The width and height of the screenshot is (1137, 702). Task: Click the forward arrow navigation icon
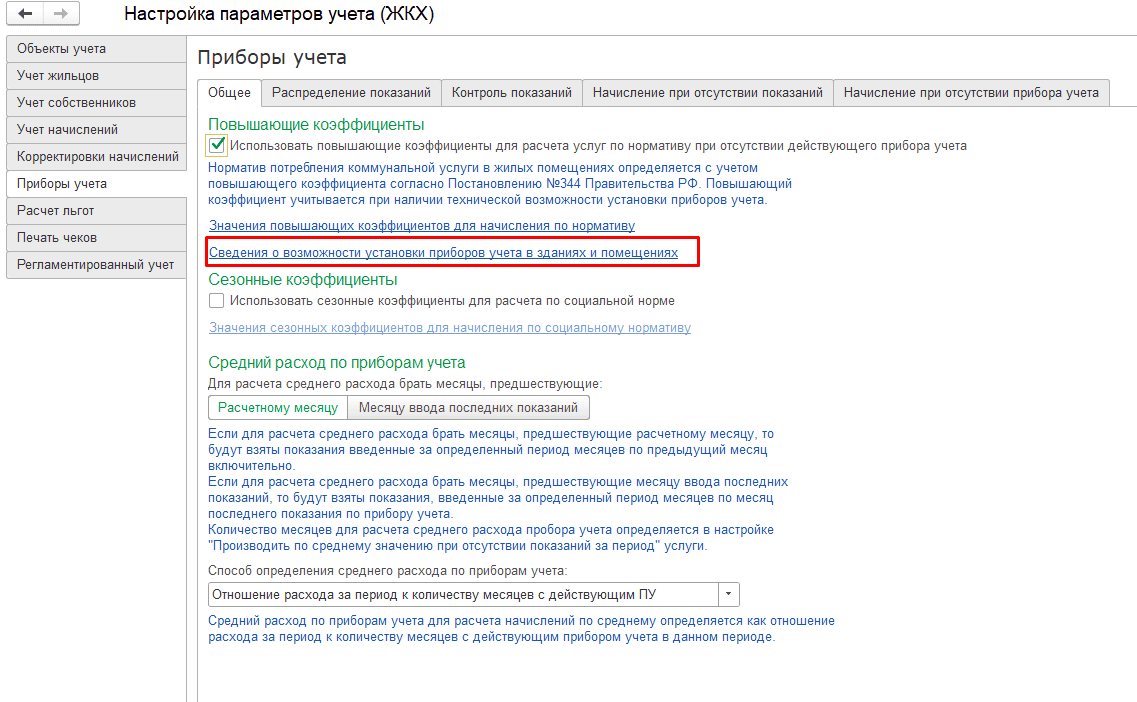click(x=62, y=14)
